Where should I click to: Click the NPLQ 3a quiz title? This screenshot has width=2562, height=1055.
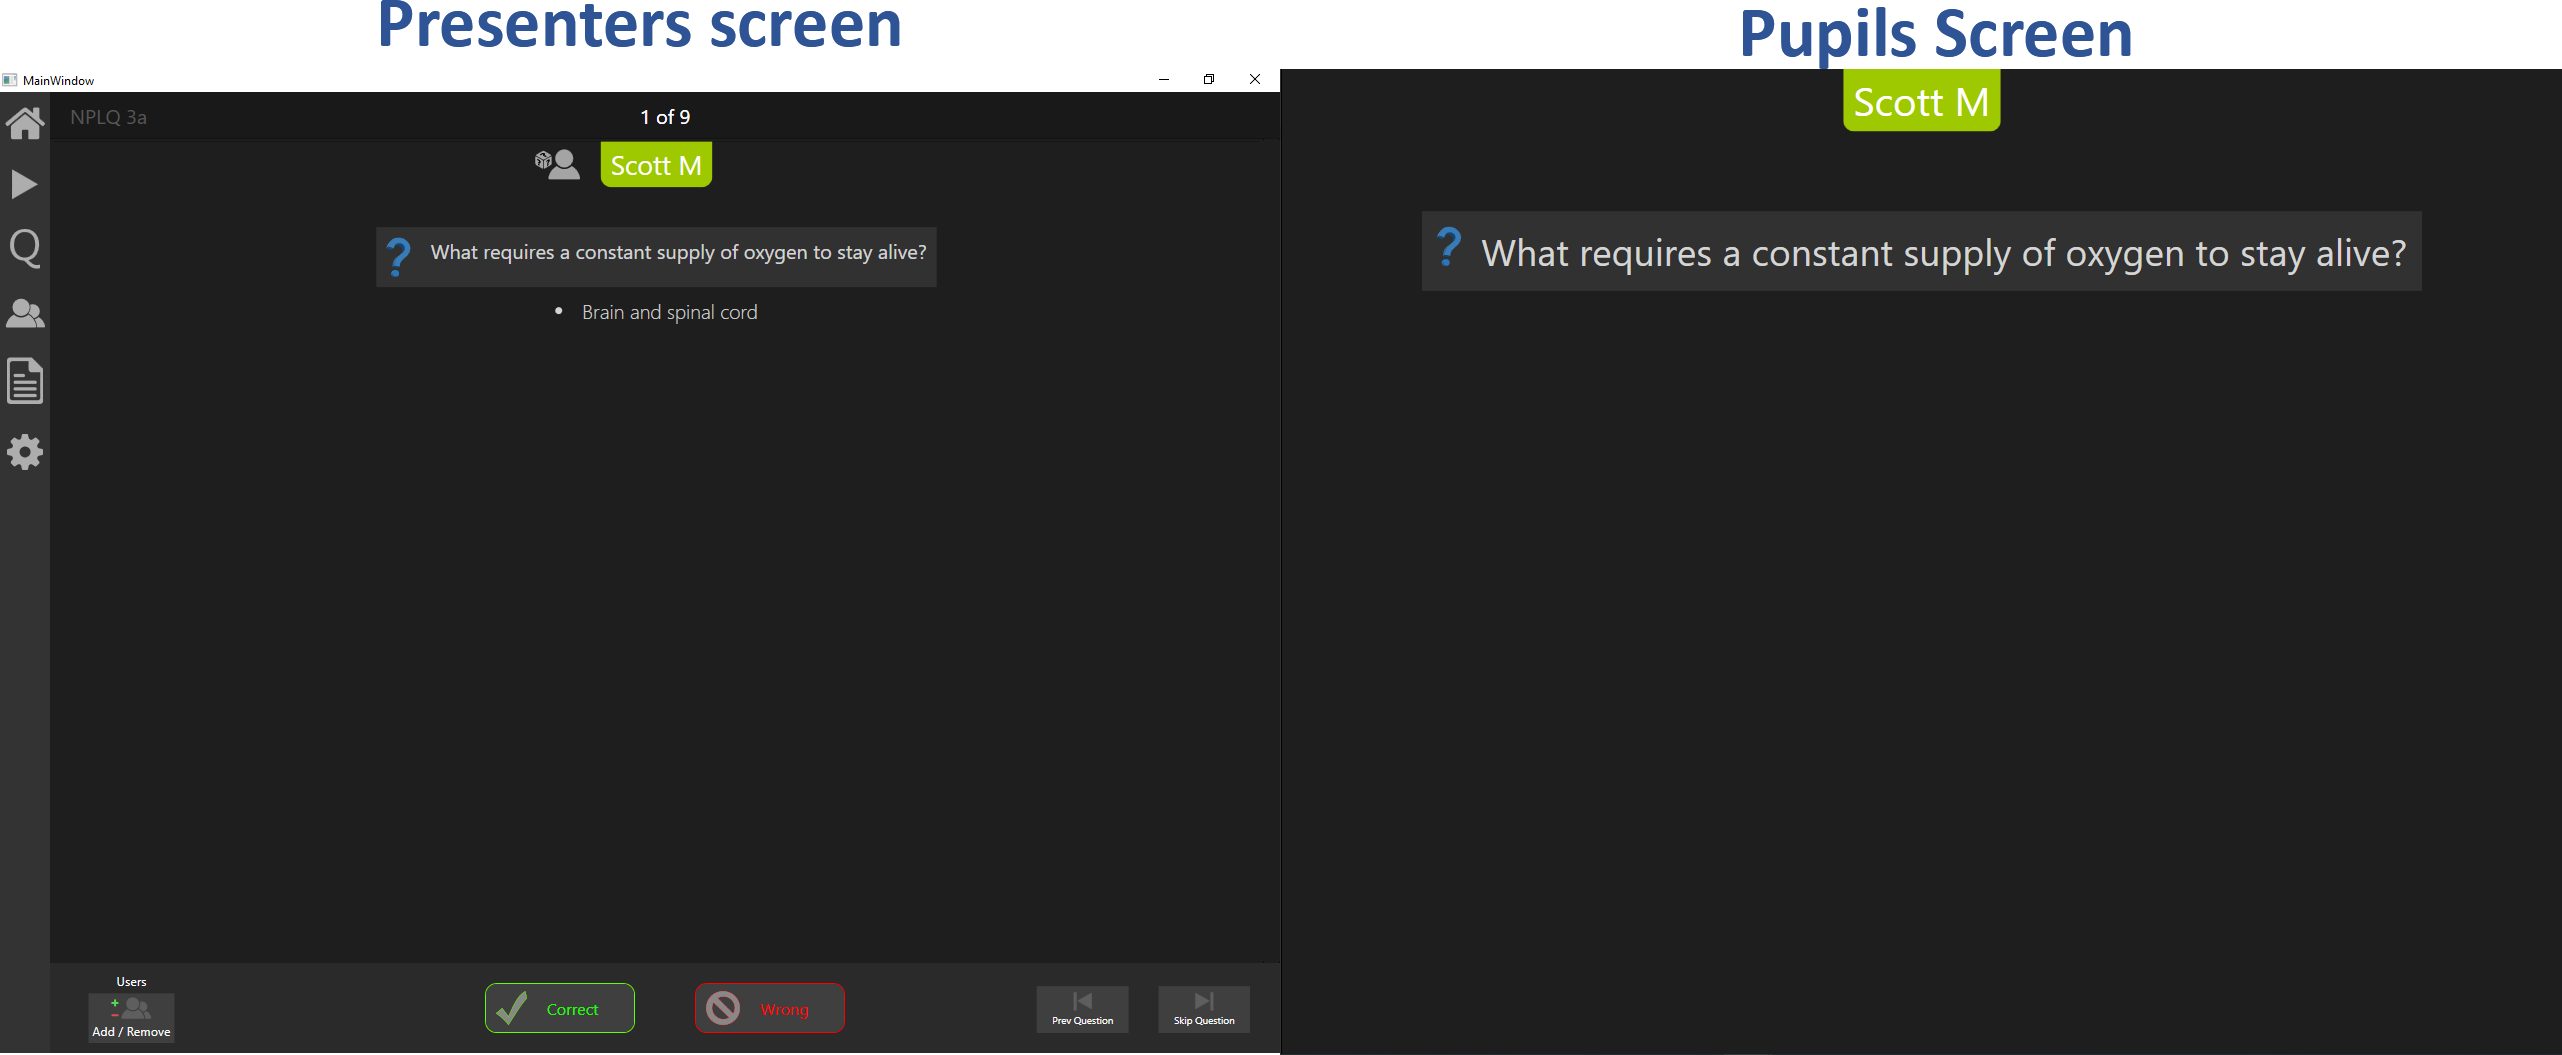coord(108,117)
